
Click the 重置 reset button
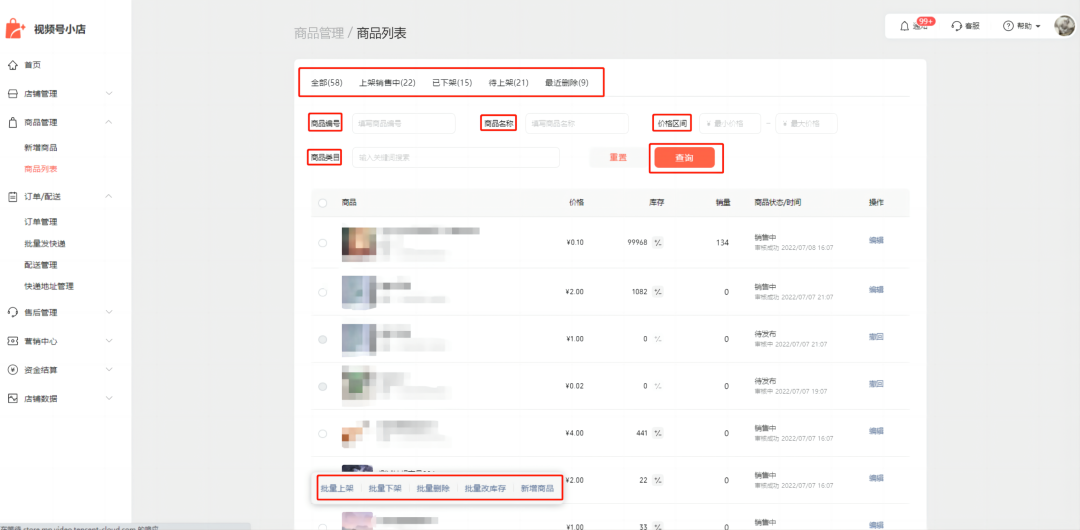[618, 158]
